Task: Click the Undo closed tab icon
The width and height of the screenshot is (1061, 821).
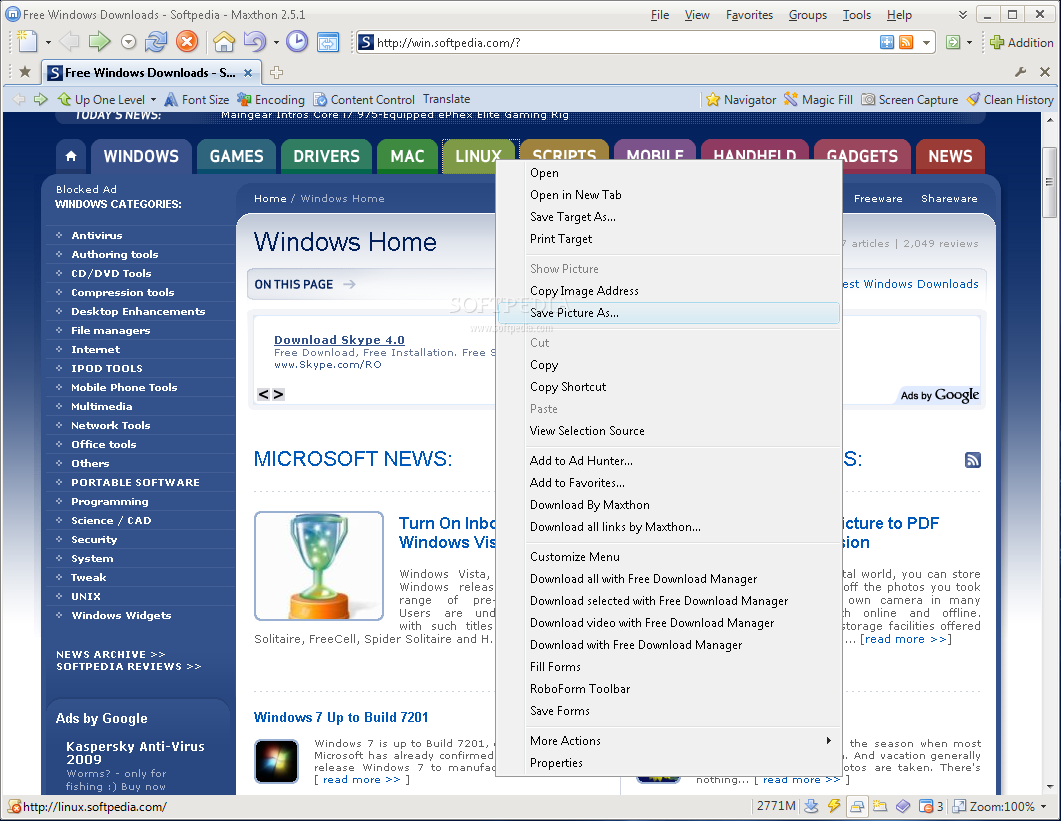Action: (x=254, y=42)
